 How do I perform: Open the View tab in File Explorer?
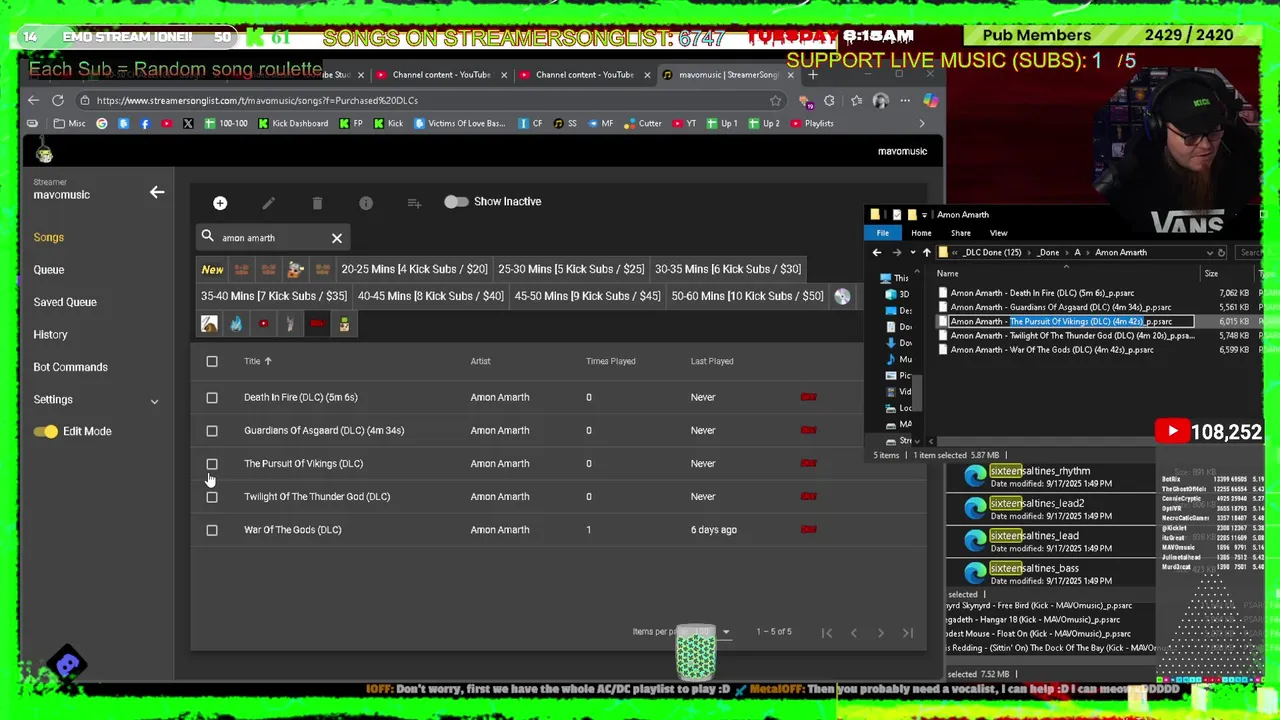coord(998,233)
